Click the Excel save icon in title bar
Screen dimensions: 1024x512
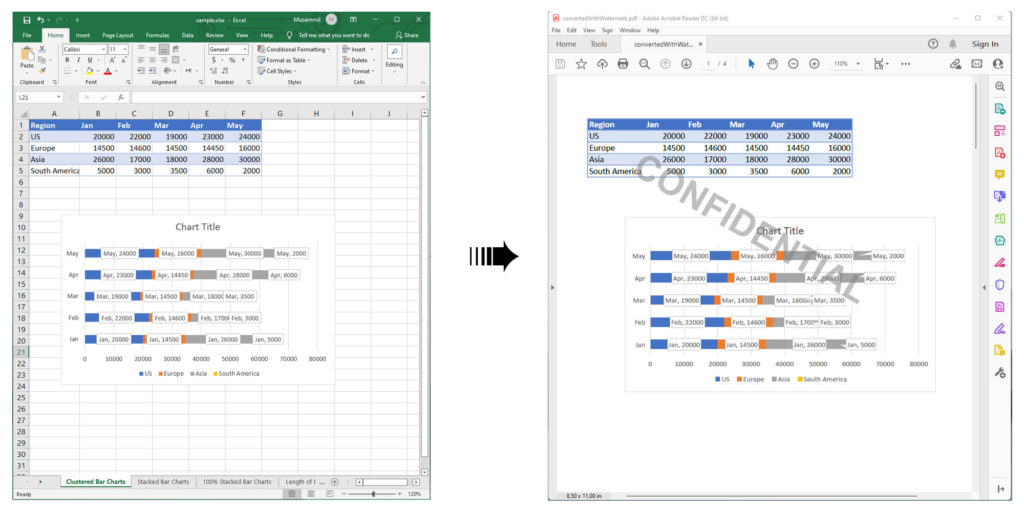[x=24, y=19]
